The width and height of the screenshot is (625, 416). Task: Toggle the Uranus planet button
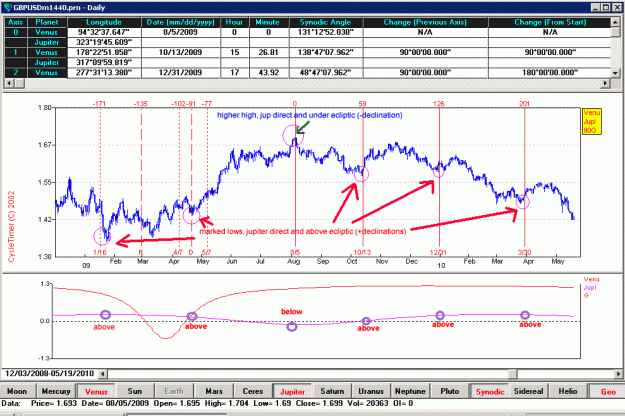point(371,391)
